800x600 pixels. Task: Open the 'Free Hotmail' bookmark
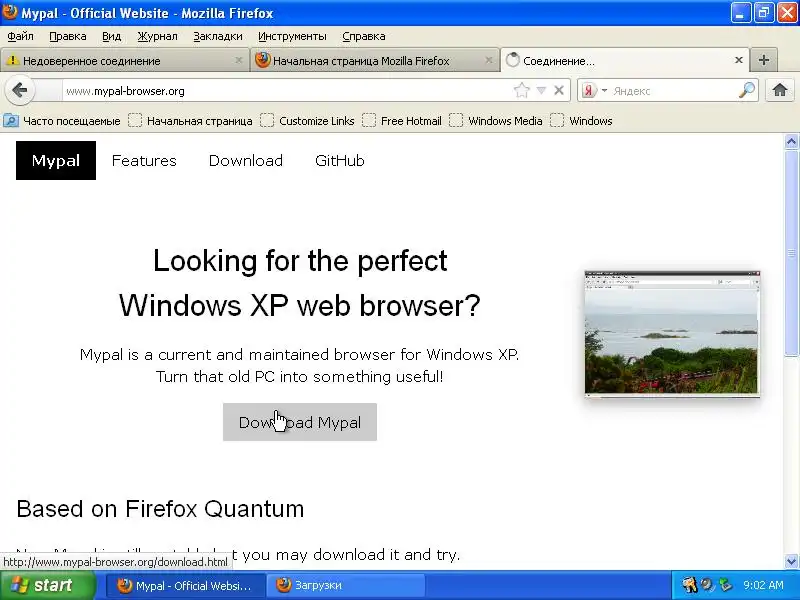402,121
